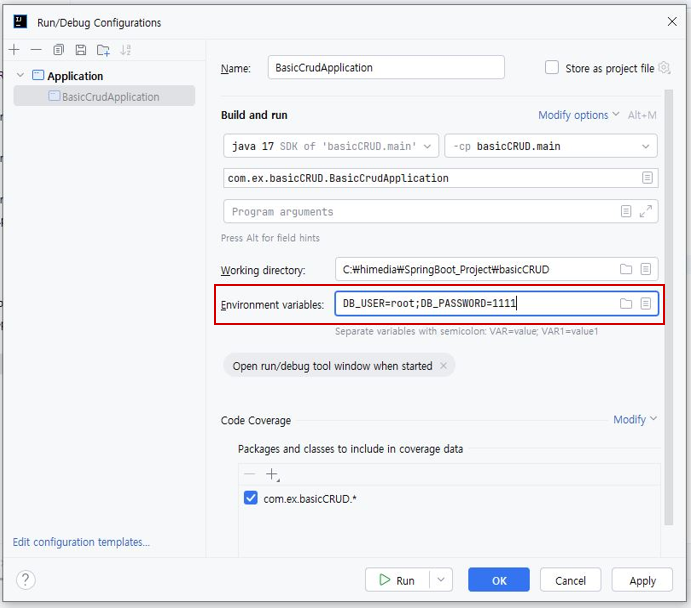Open the help question mark

click(x=26, y=582)
